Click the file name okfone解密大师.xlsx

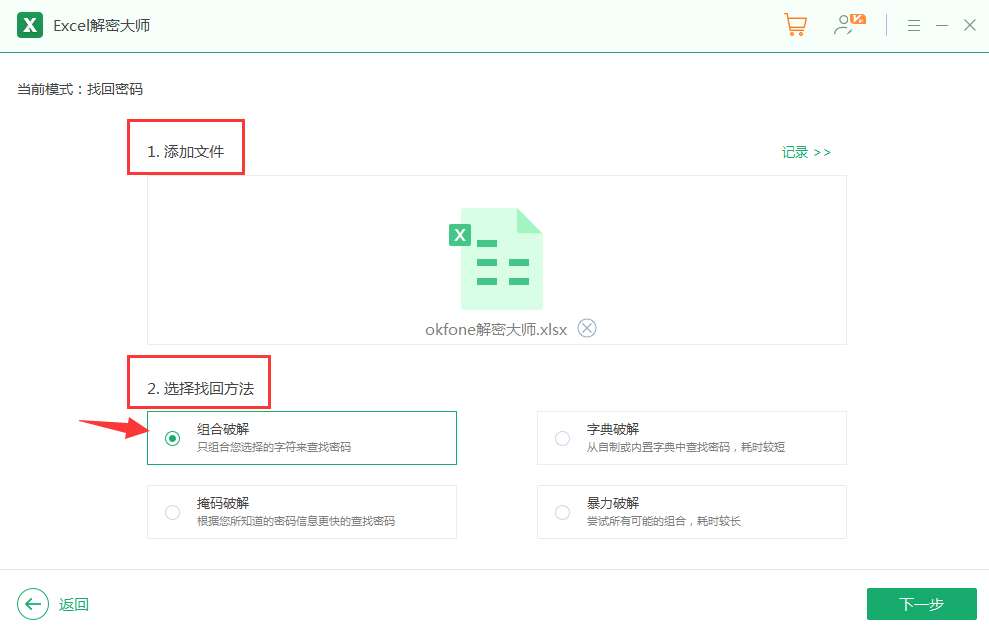[x=496, y=330]
